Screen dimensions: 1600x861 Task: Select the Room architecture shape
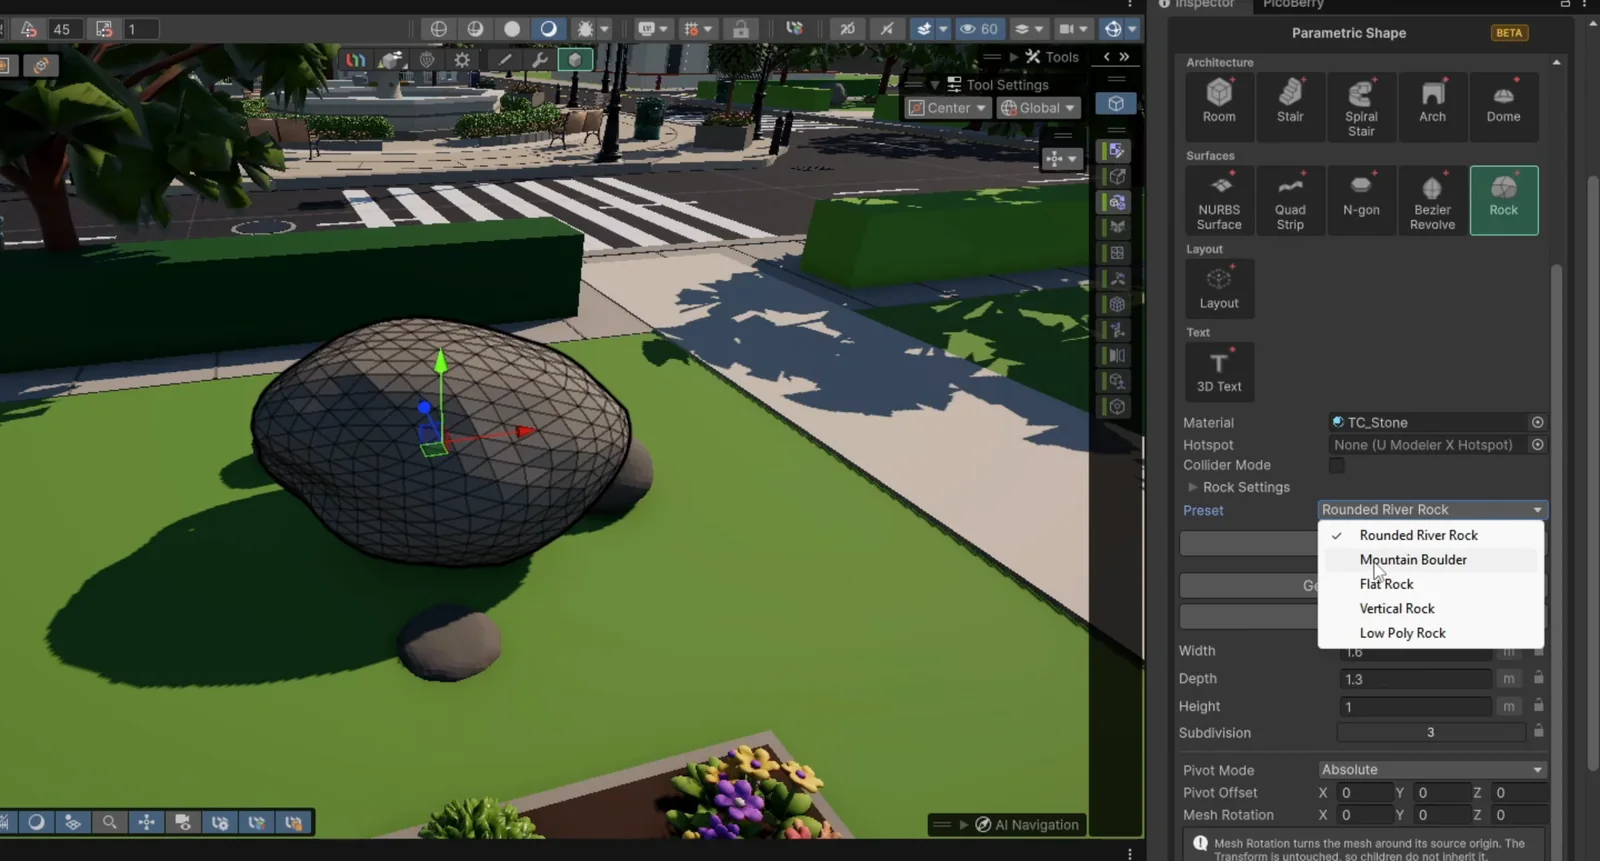(x=1219, y=105)
